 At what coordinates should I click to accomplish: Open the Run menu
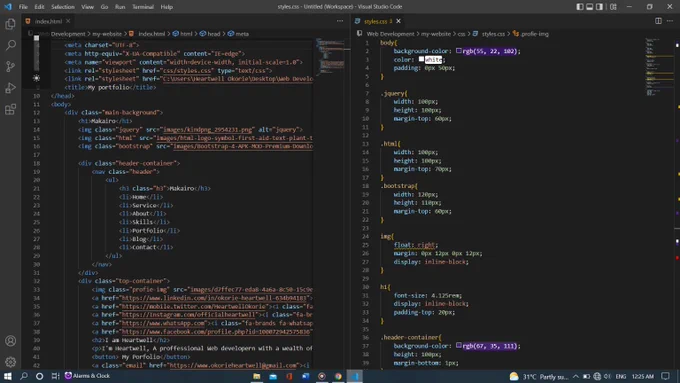coord(120,7)
